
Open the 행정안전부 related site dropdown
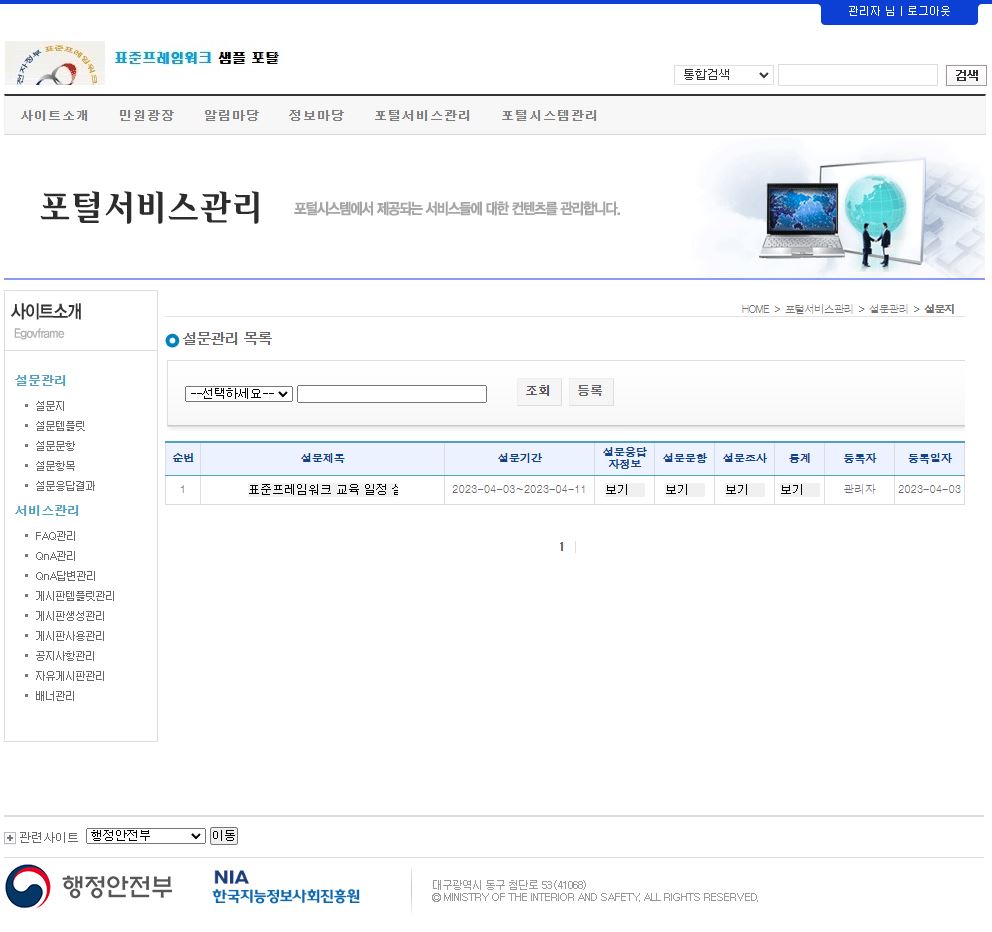145,836
